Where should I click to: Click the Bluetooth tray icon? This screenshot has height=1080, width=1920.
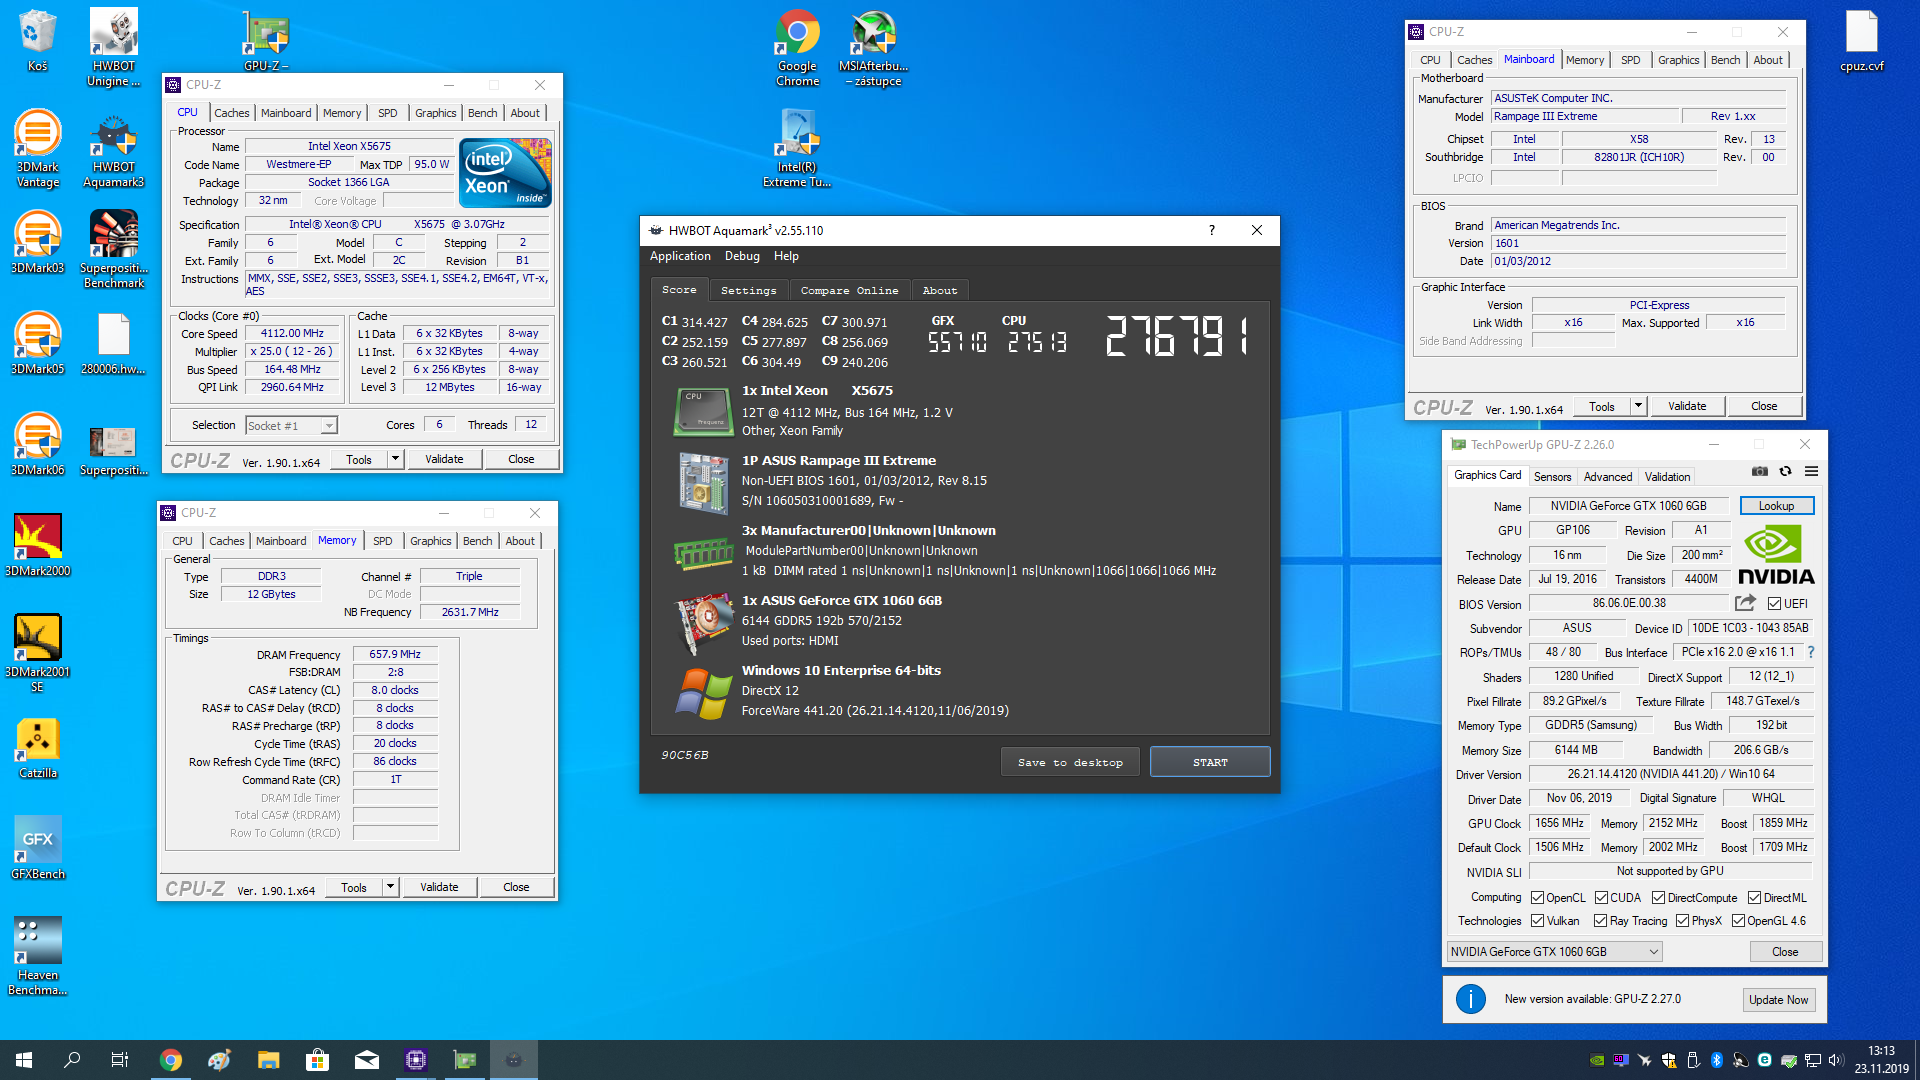tap(1716, 1060)
